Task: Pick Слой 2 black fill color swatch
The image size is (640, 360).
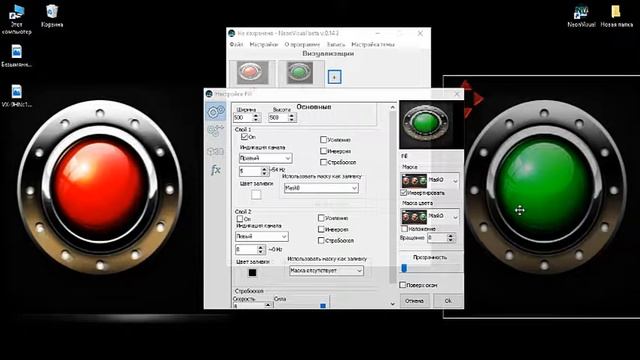Action: (252, 273)
